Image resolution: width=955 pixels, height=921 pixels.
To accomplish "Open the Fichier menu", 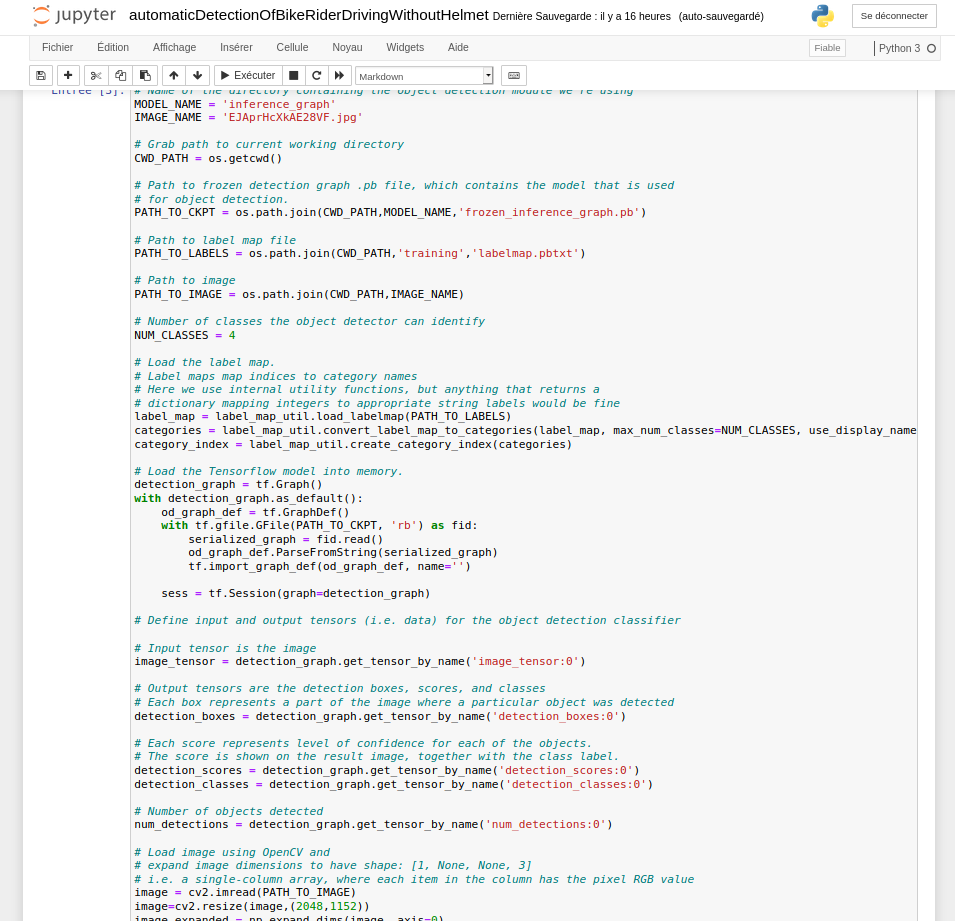I will 57,48.
